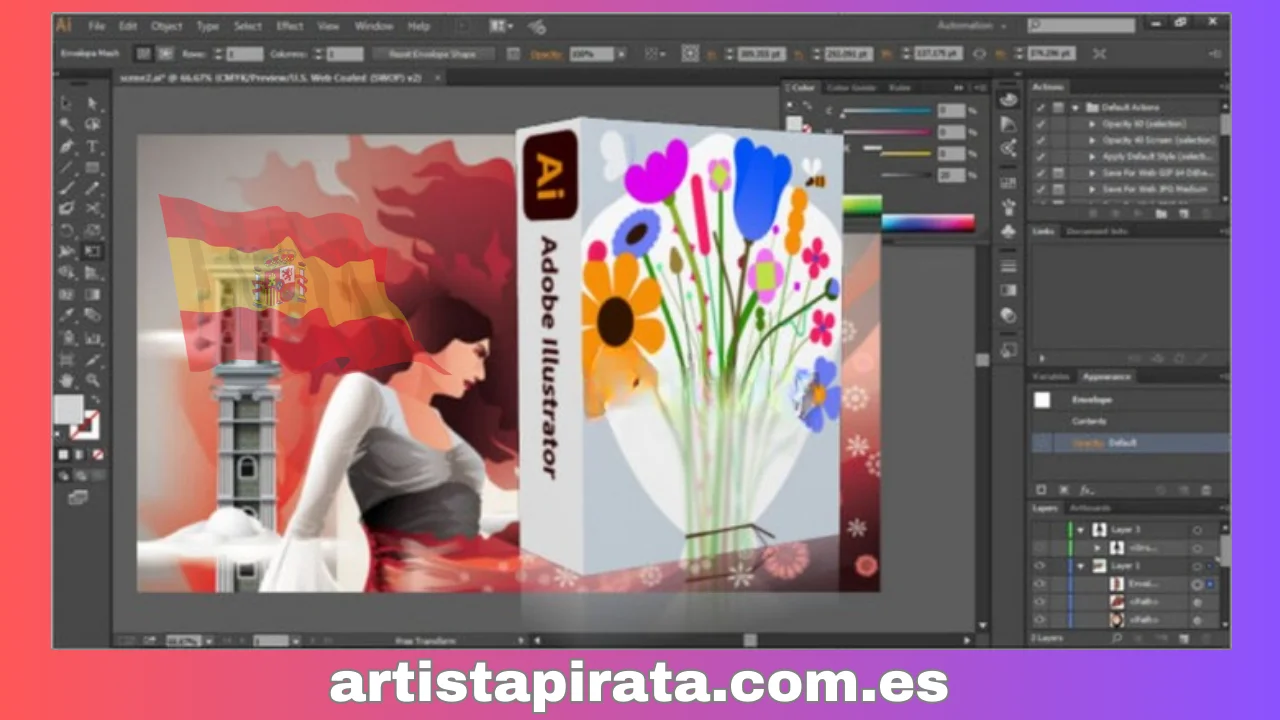Expand the Save For Web JPG Medium action
This screenshot has width=1280, height=720.
pyautogui.click(x=1092, y=189)
